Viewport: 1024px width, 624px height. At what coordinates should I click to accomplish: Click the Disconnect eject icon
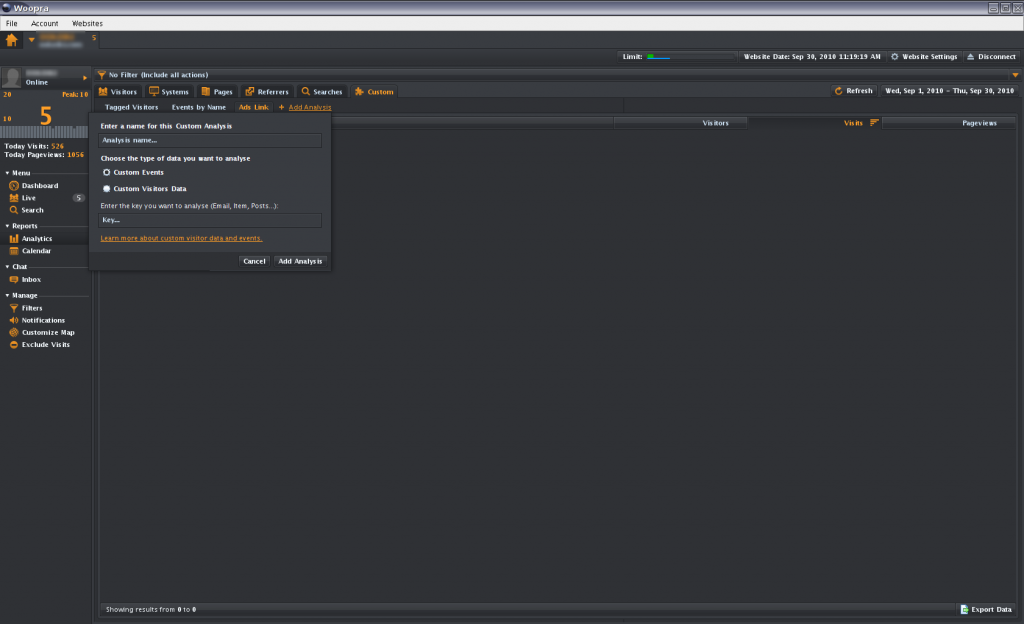point(970,57)
